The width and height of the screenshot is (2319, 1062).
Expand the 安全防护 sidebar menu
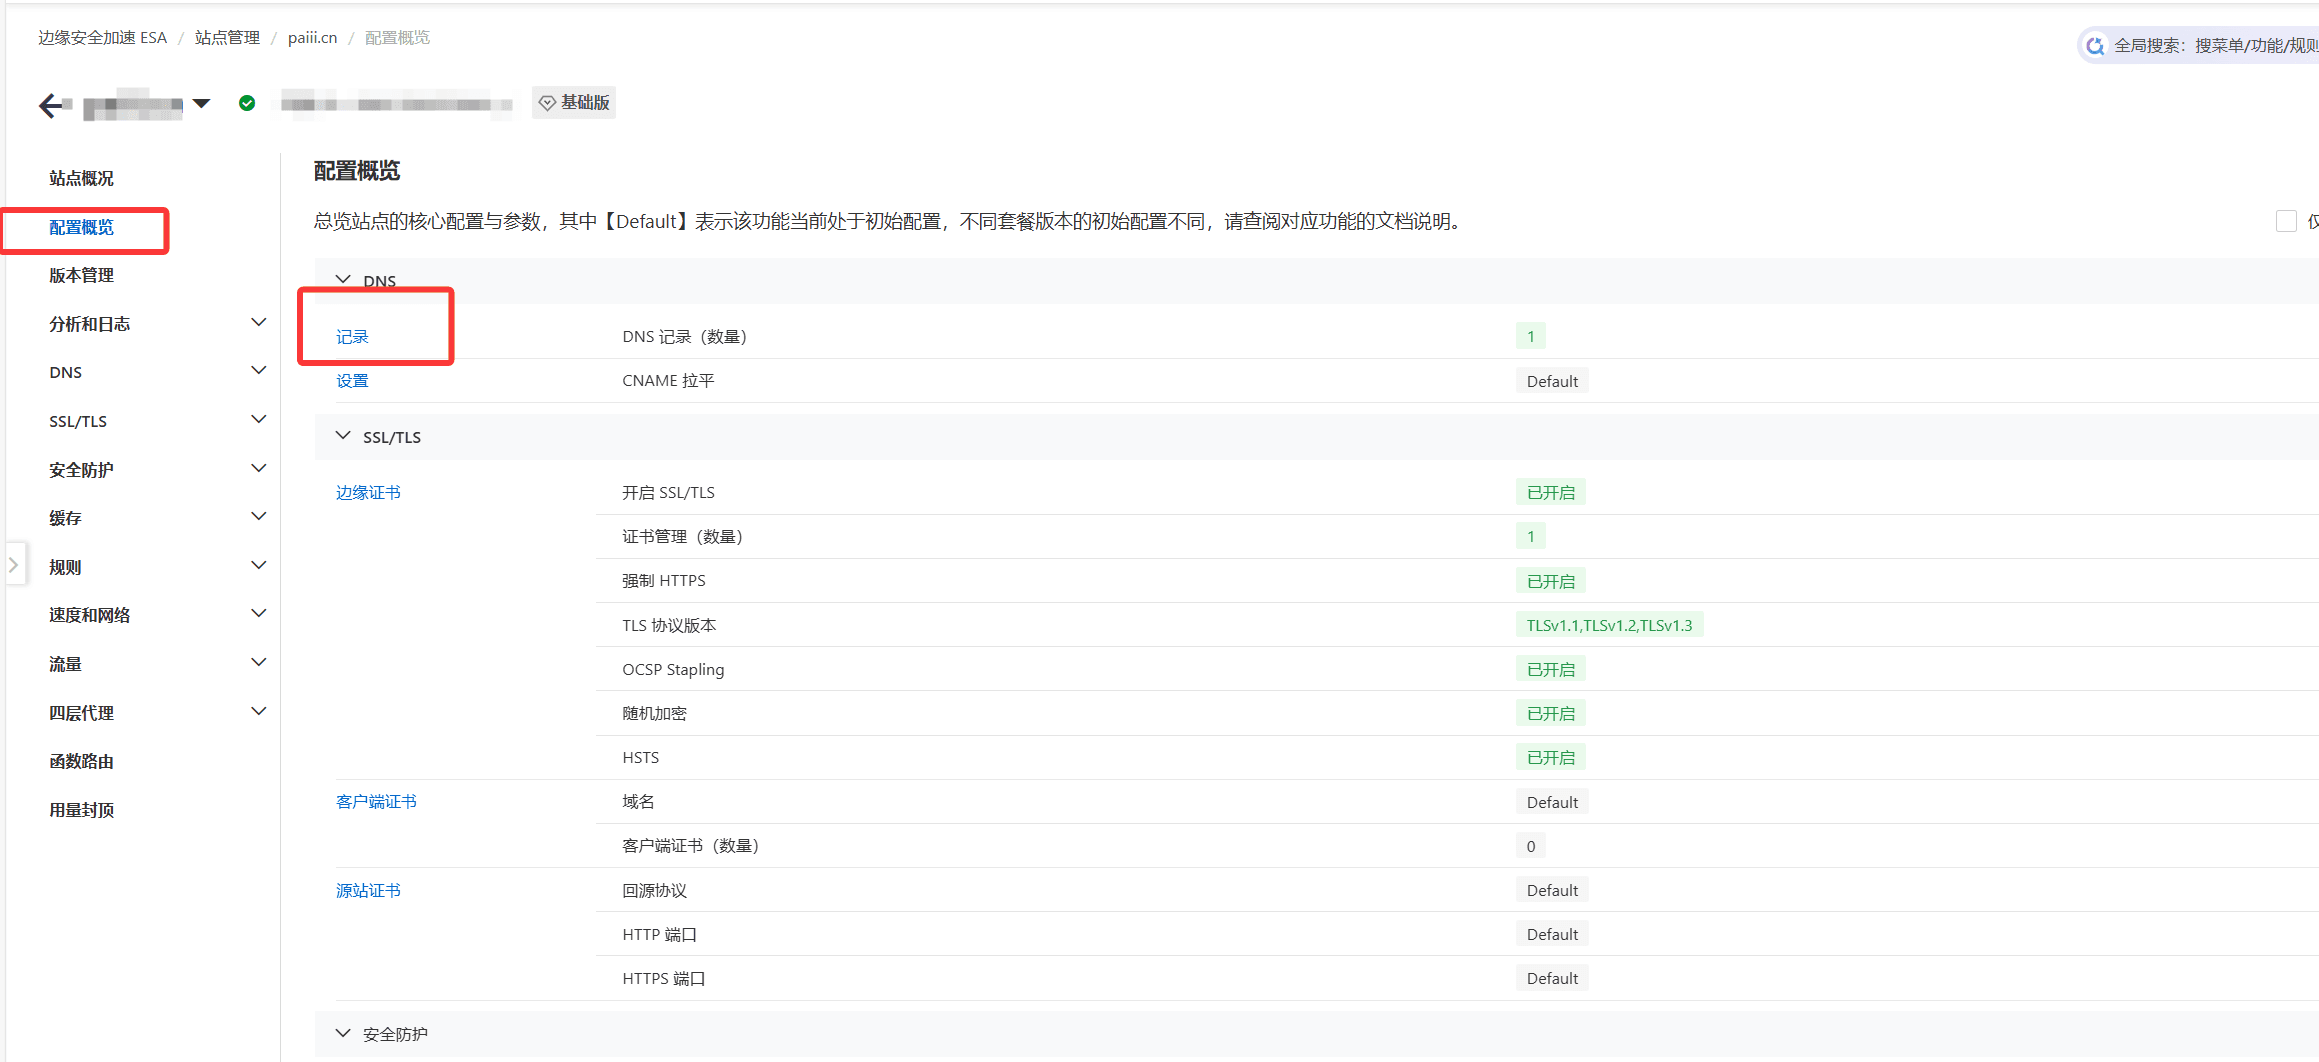tap(258, 469)
